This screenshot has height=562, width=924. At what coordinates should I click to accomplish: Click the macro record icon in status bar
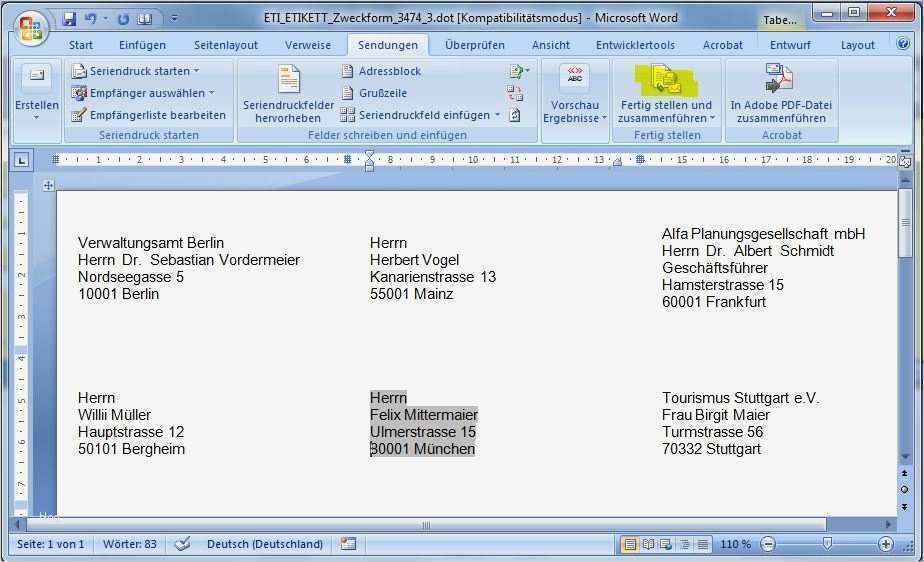(x=348, y=544)
